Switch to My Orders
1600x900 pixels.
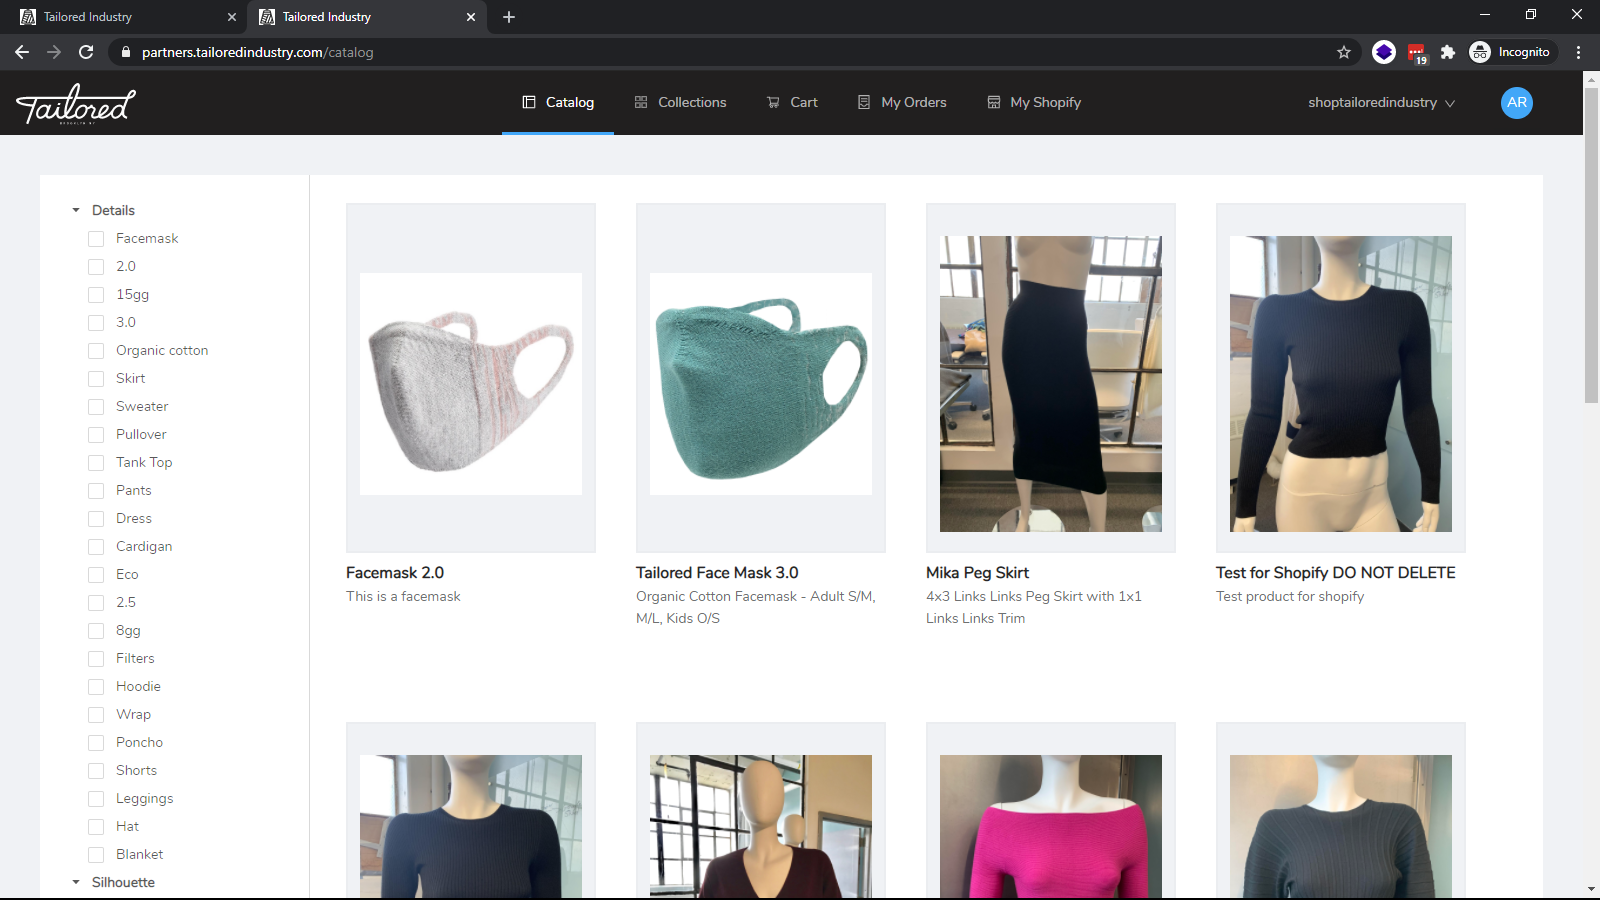pos(902,102)
